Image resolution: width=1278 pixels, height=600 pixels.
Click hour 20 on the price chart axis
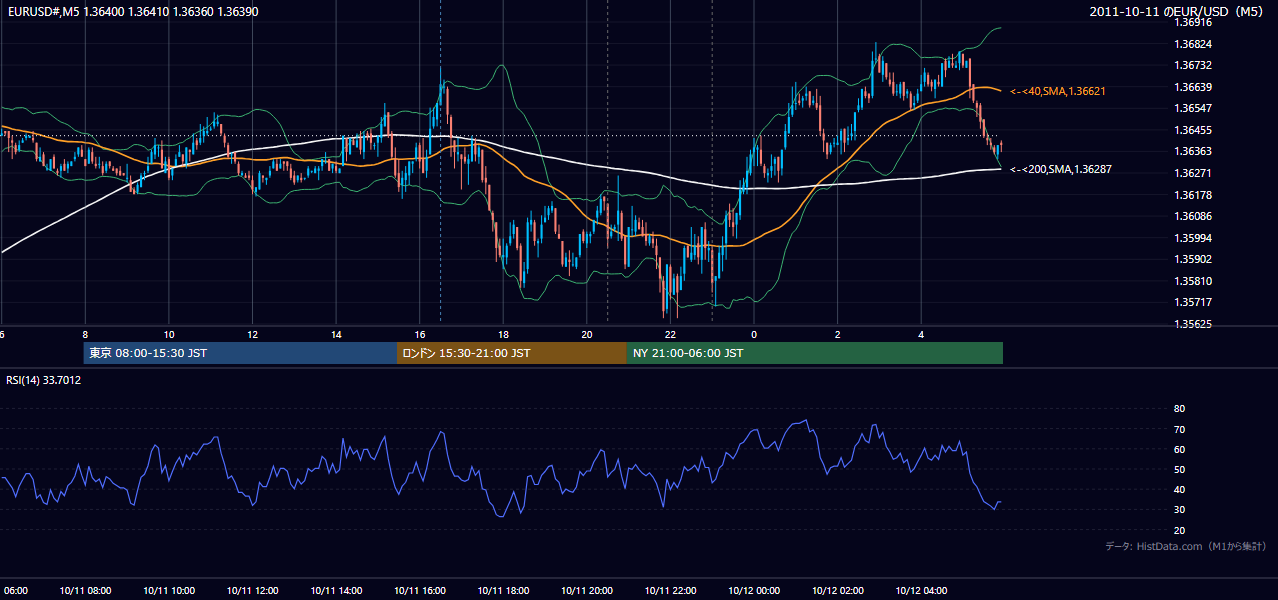click(x=586, y=335)
